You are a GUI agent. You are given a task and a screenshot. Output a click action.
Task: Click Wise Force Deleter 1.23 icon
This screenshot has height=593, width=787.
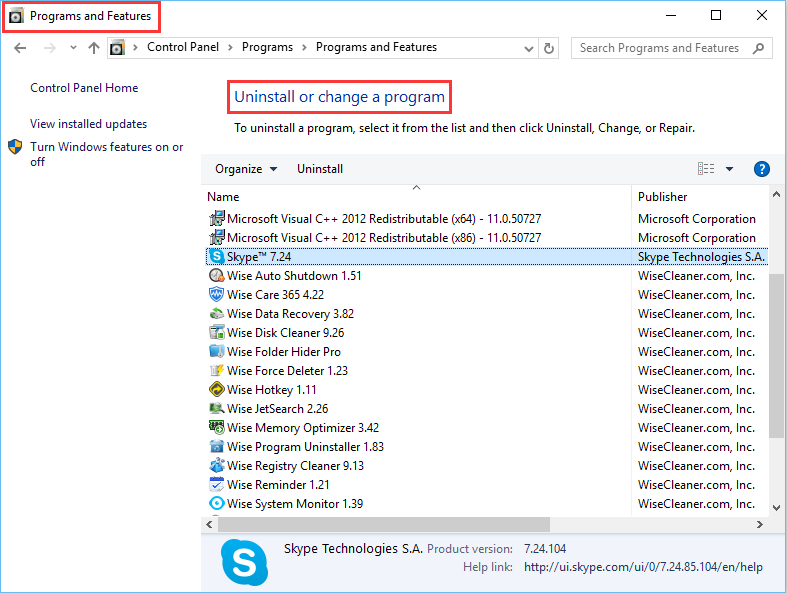tap(216, 371)
